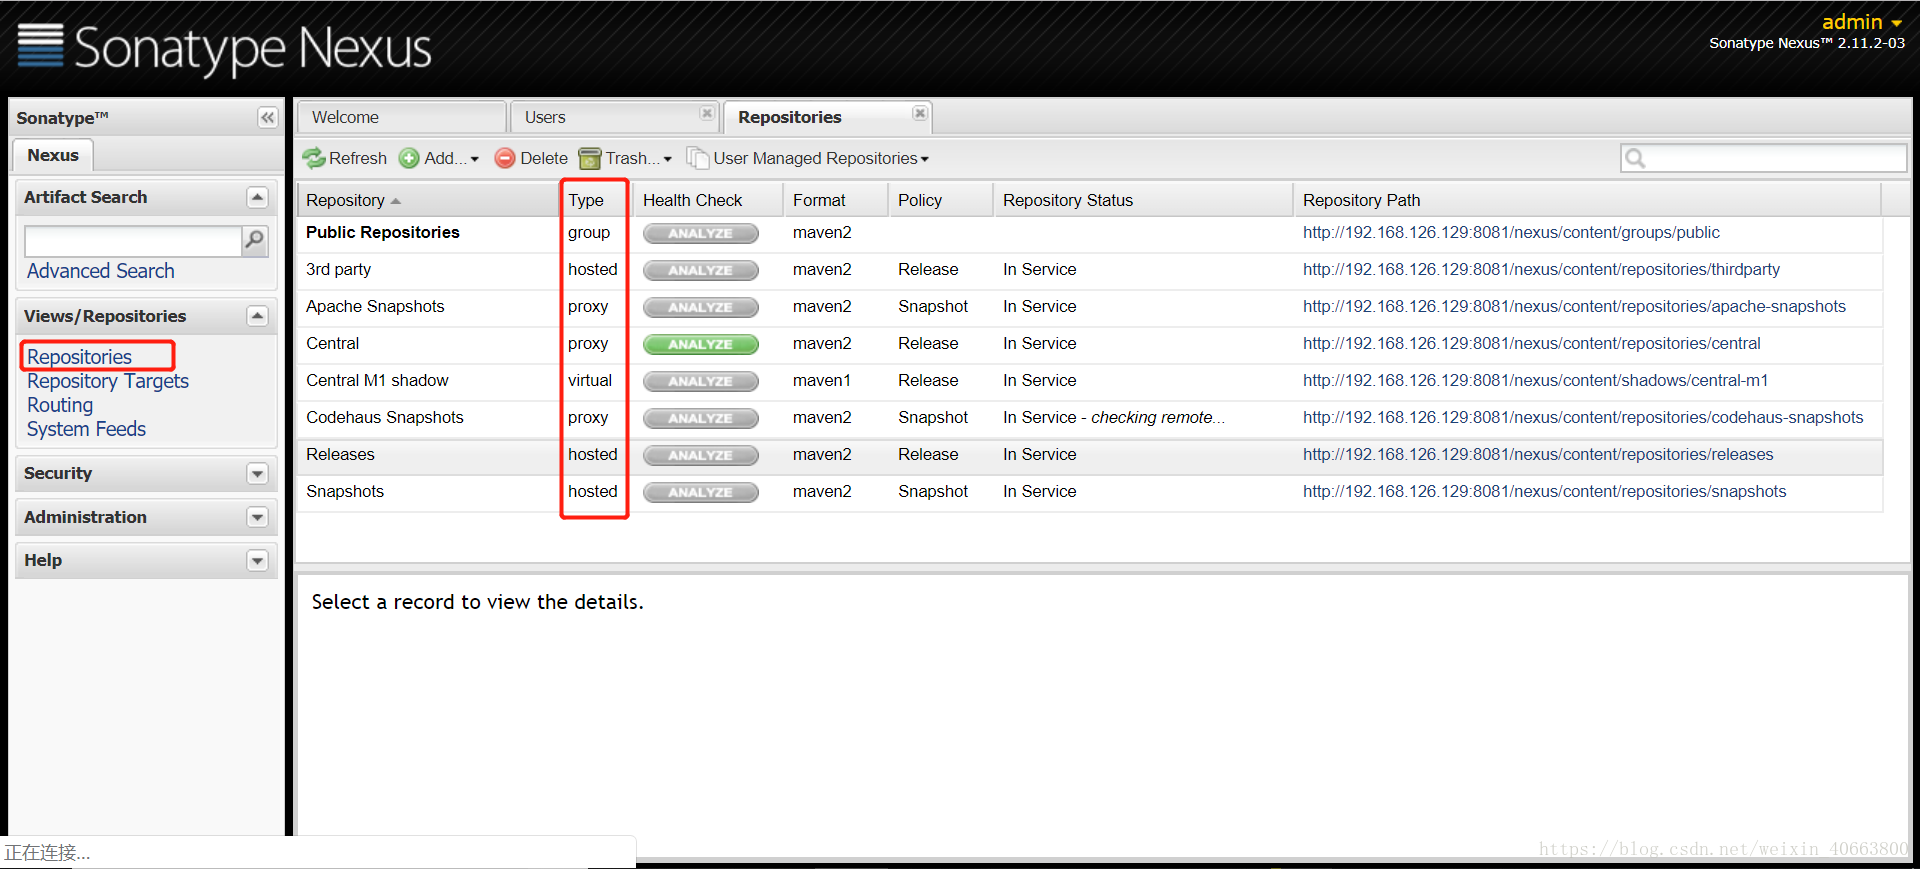Open System Feeds link

point(86,429)
